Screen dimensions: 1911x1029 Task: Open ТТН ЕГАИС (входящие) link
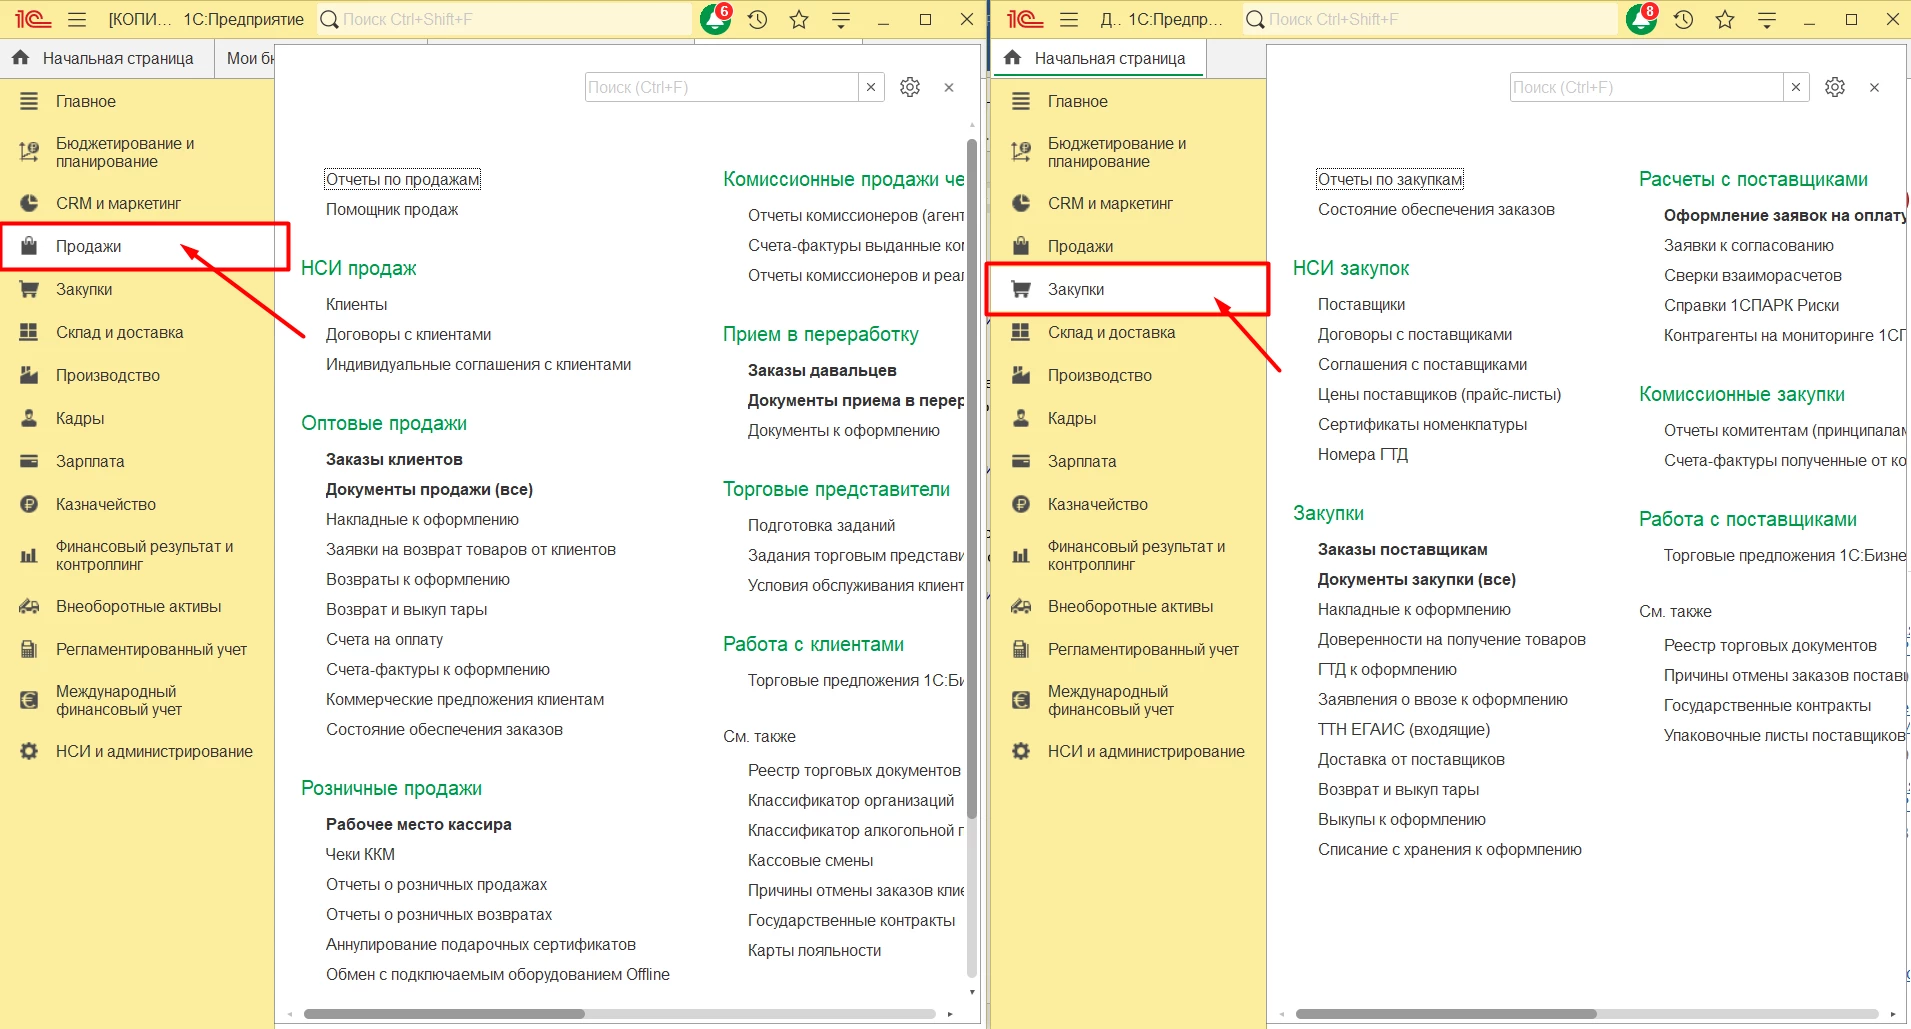pos(1403,729)
